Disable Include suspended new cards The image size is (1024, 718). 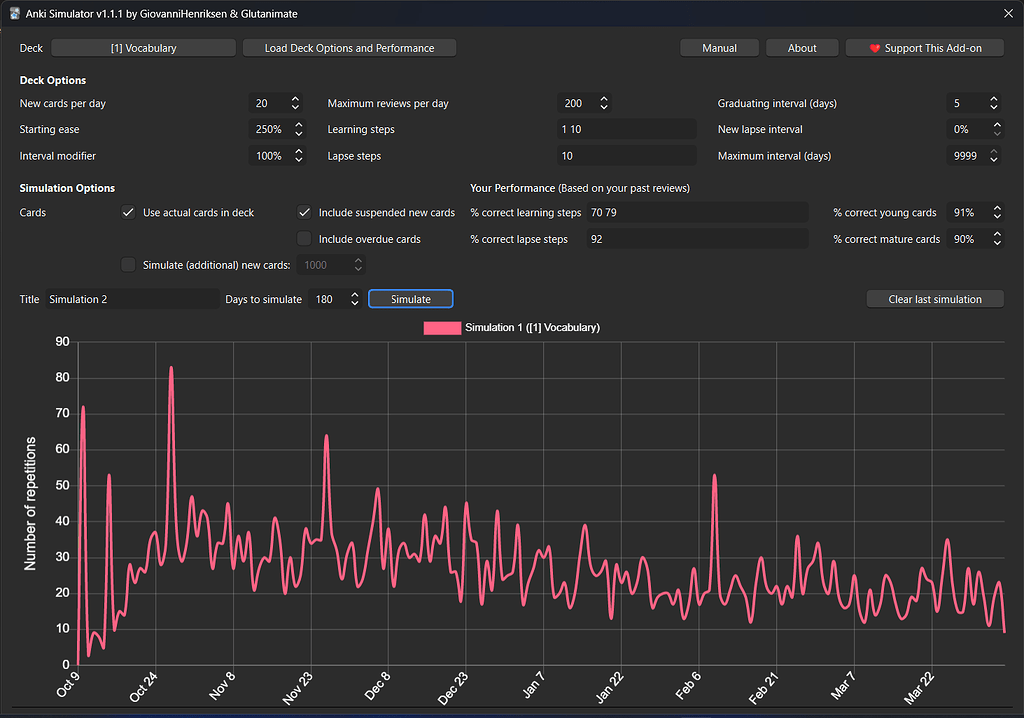[x=304, y=212]
